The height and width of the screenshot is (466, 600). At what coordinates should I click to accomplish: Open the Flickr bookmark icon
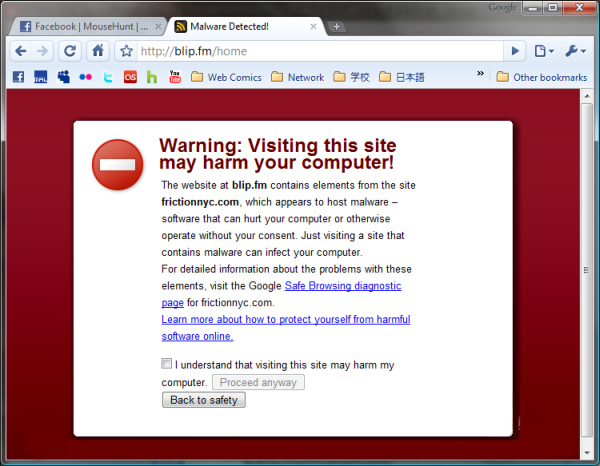pyautogui.click(x=85, y=77)
